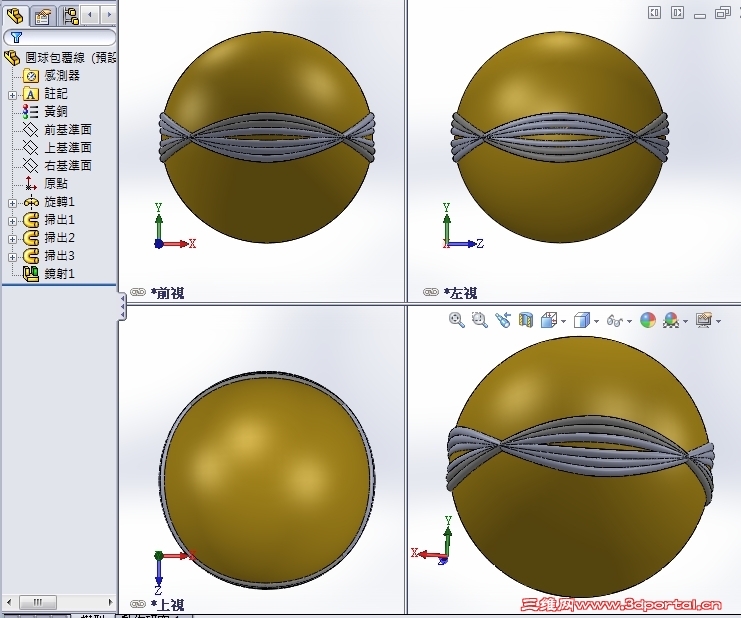741x618 pixels.
Task: Click the feature tree scrollbar left arrow
Action: (9, 602)
